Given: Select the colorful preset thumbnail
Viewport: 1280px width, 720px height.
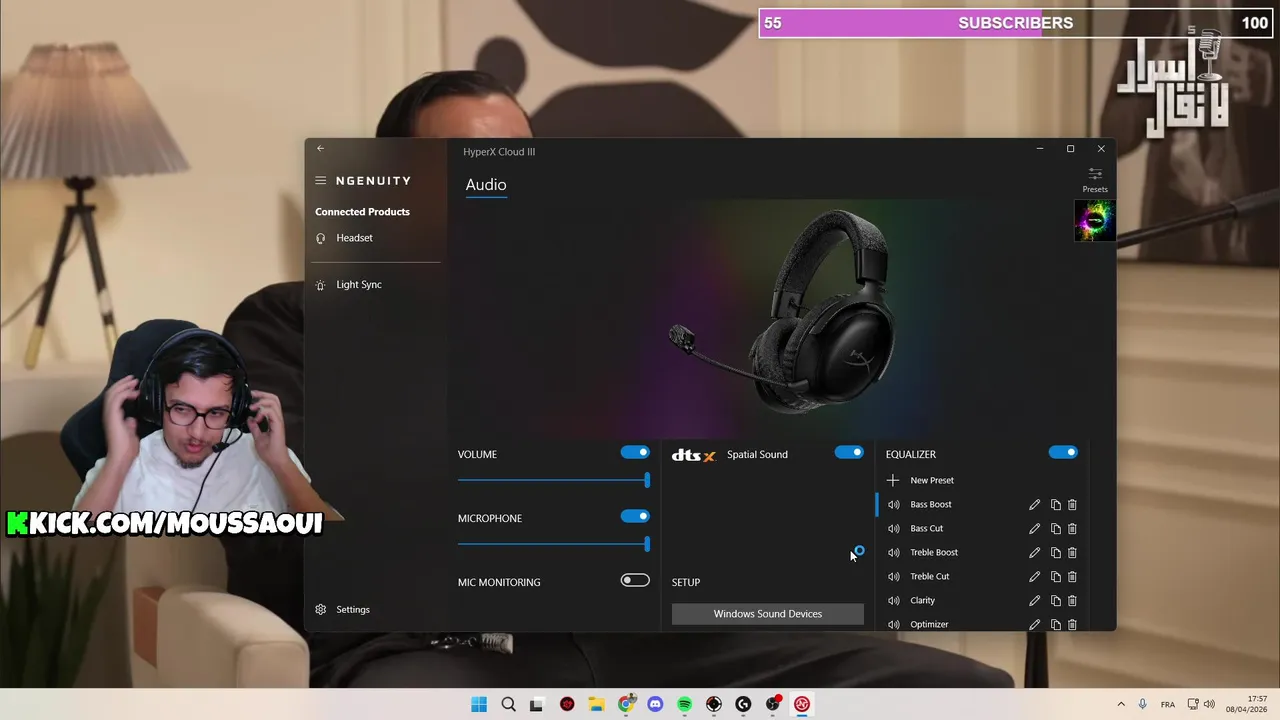Looking at the screenshot, I should (x=1094, y=220).
